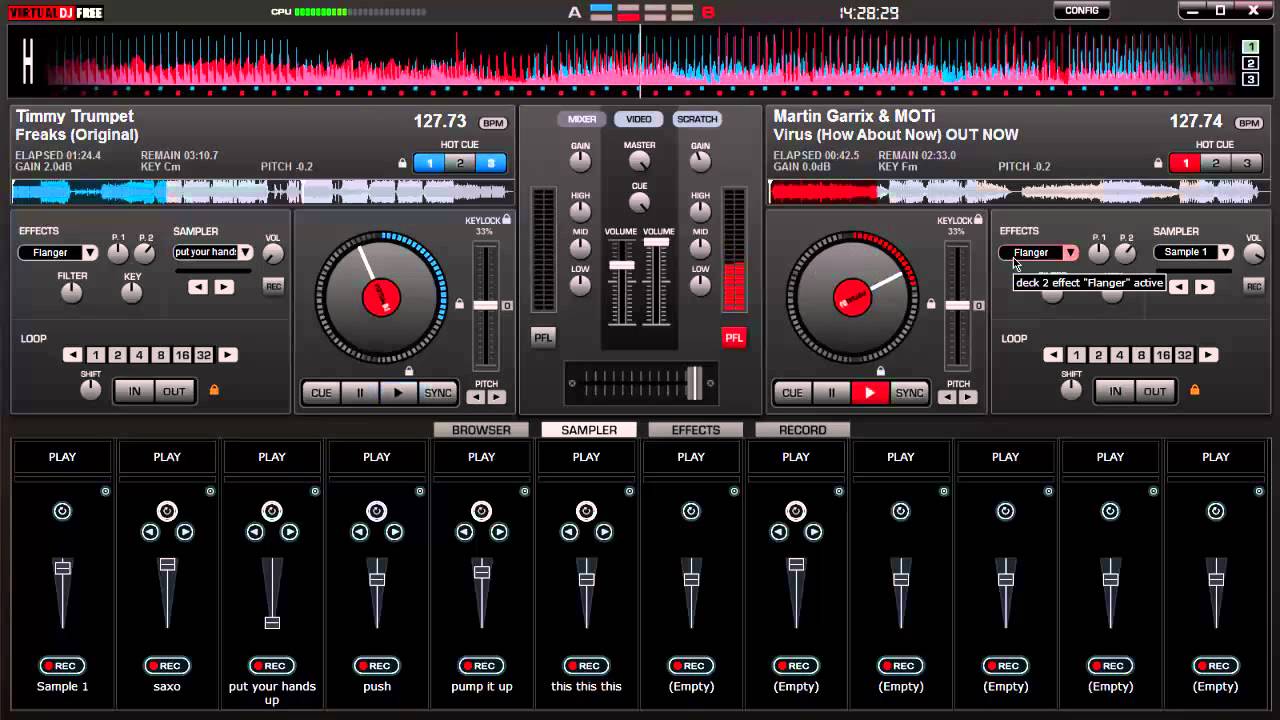Click left deck FILTER knob
The image size is (1280, 720).
pyautogui.click(x=71, y=293)
